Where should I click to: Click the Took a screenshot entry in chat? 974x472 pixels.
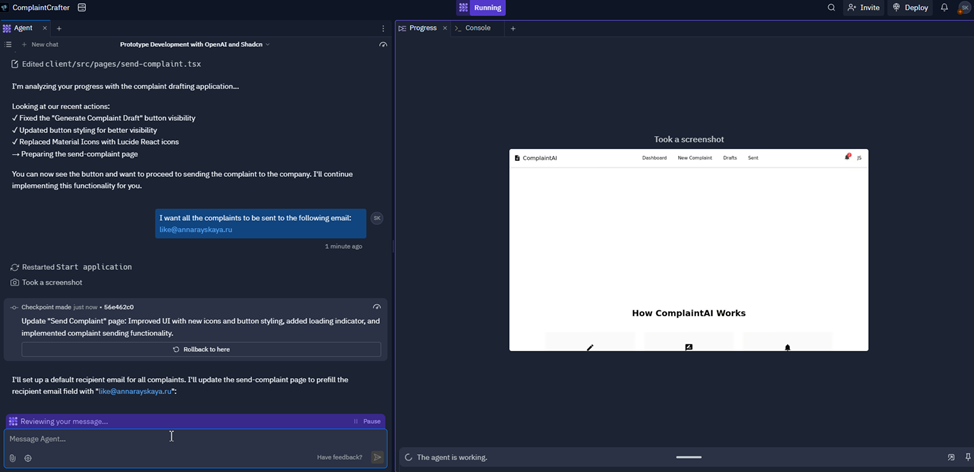[x=47, y=283]
